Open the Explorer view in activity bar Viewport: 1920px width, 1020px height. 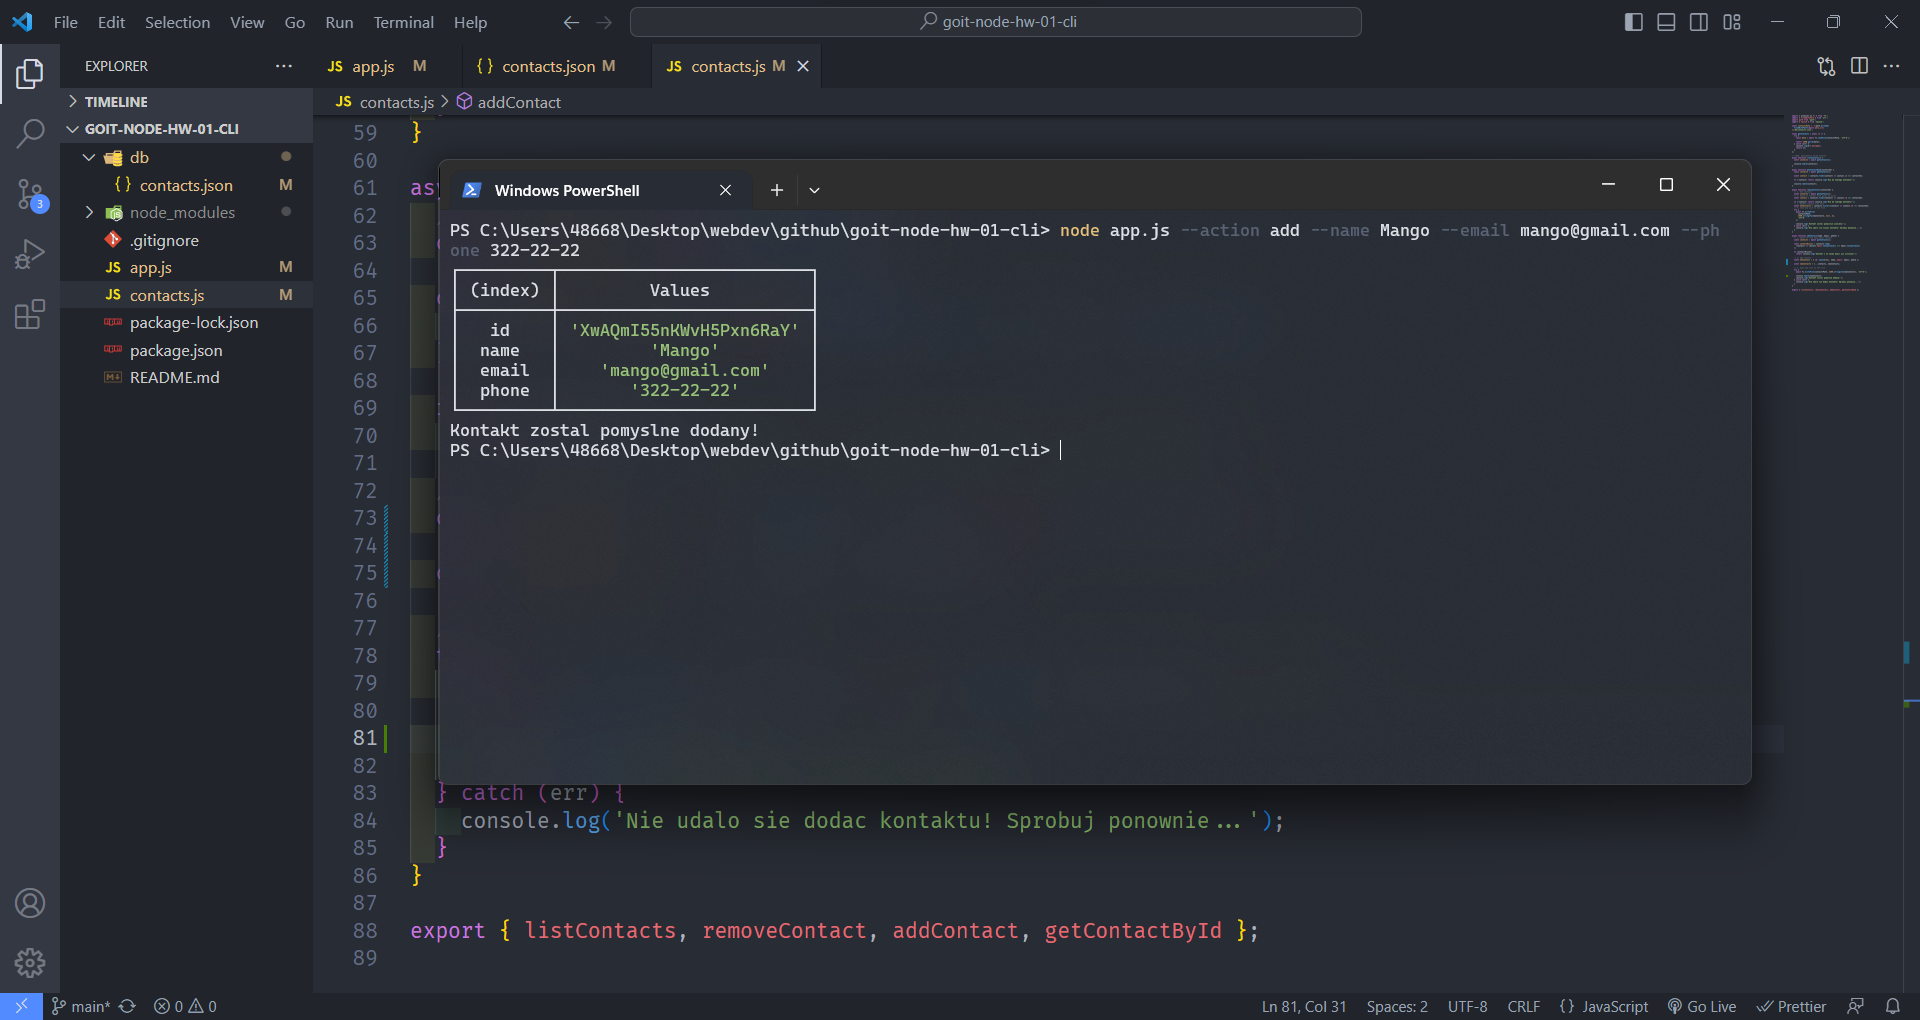click(30, 73)
